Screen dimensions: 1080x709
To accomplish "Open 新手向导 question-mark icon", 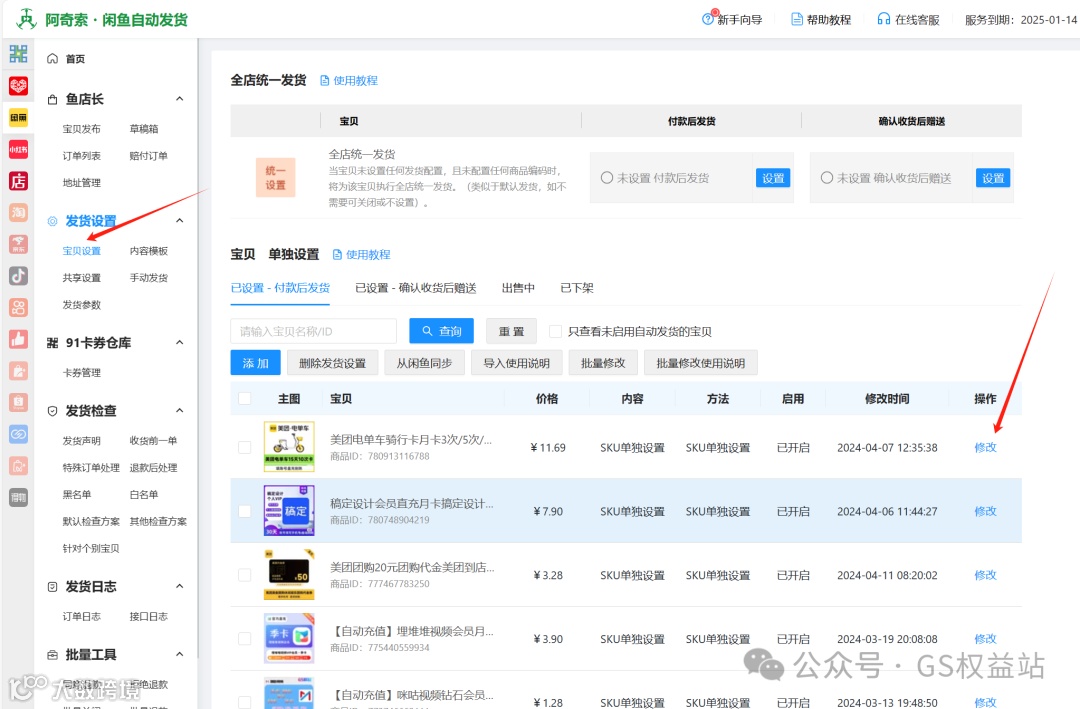I will coord(708,19).
